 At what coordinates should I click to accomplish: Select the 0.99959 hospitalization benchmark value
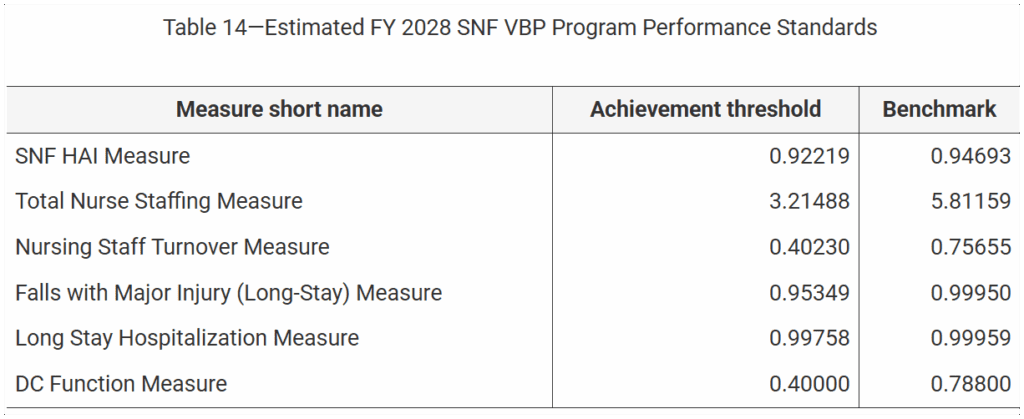pos(970,338)
